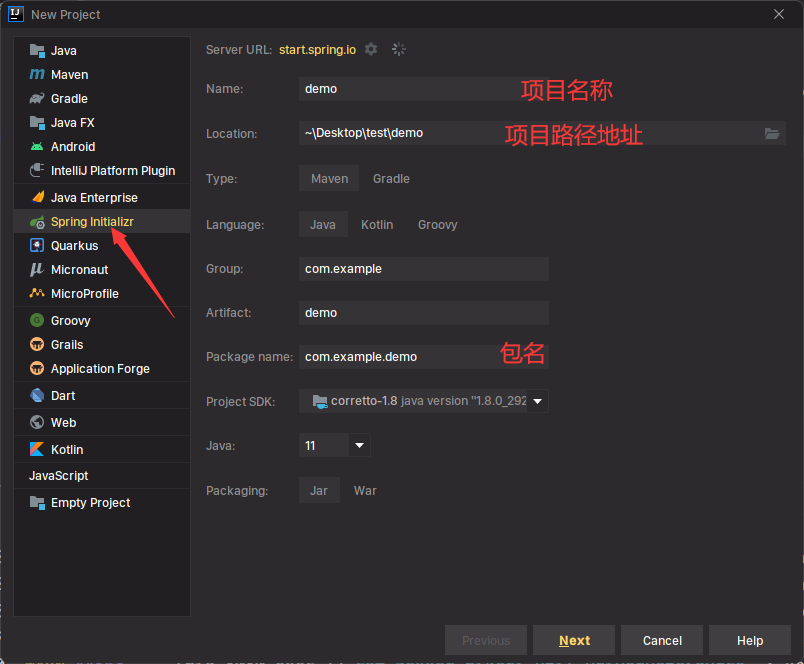Select War packaging

click(365, 491)
